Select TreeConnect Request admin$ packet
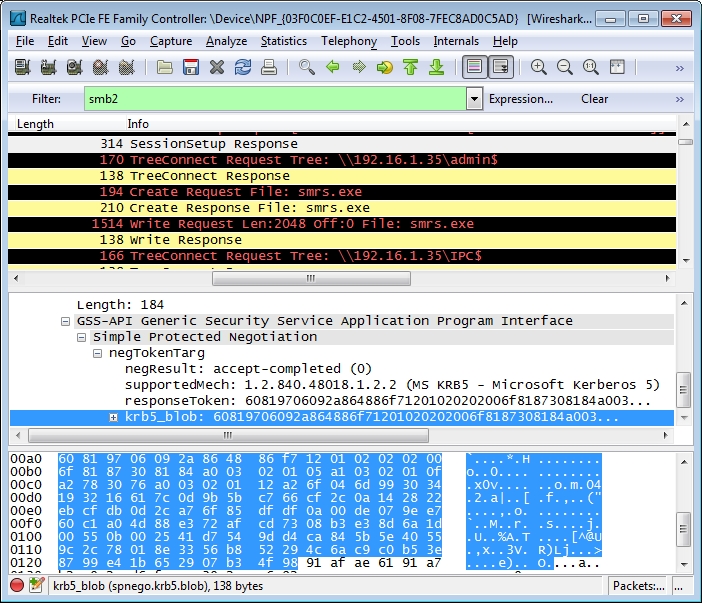 (x=342, y=160)
